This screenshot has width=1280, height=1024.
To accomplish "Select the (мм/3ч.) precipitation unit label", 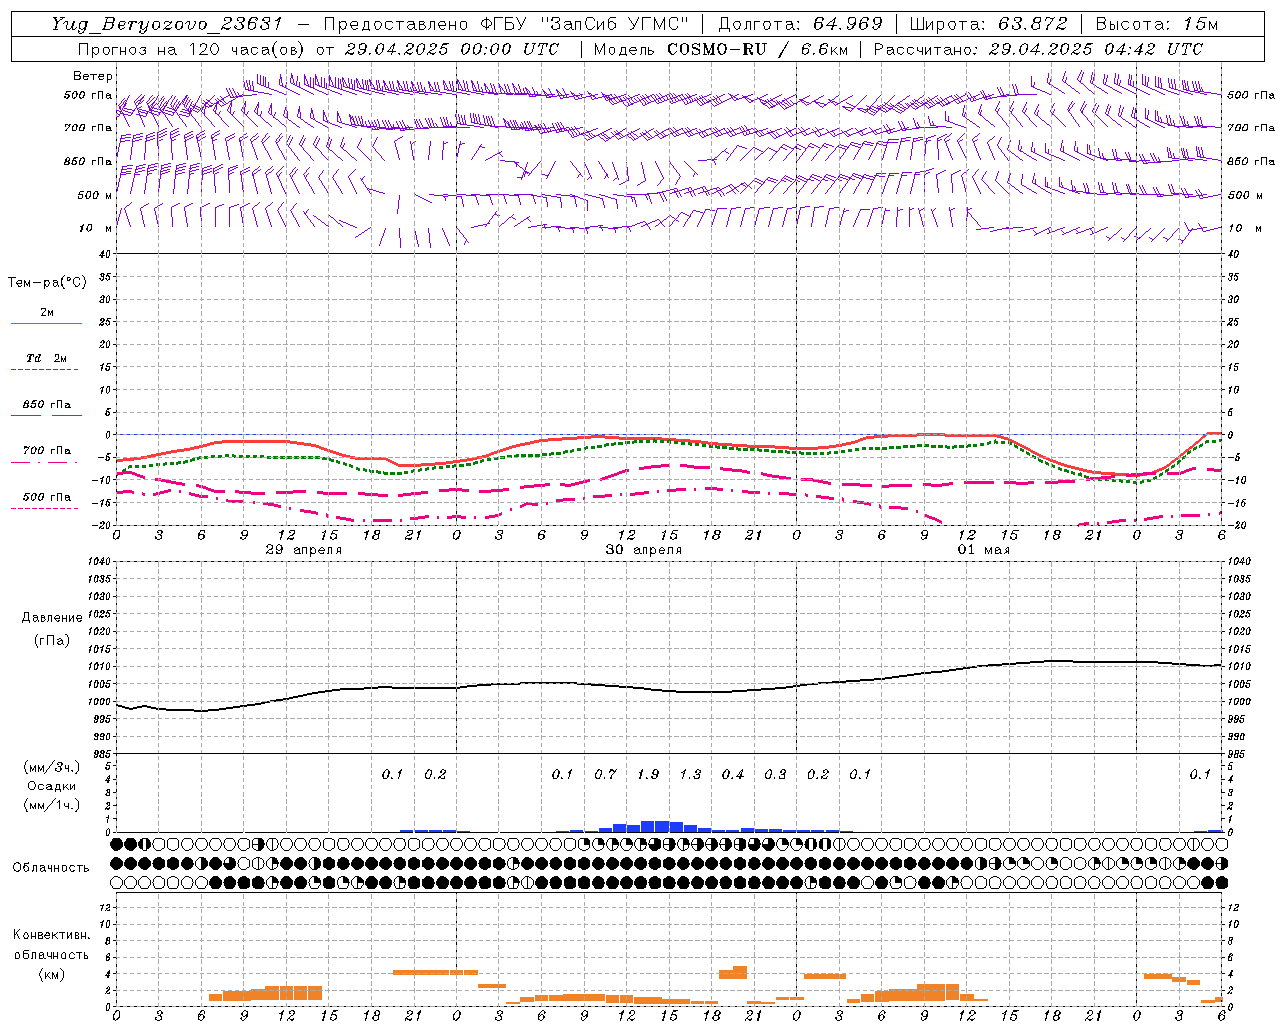I will [52, 767].
